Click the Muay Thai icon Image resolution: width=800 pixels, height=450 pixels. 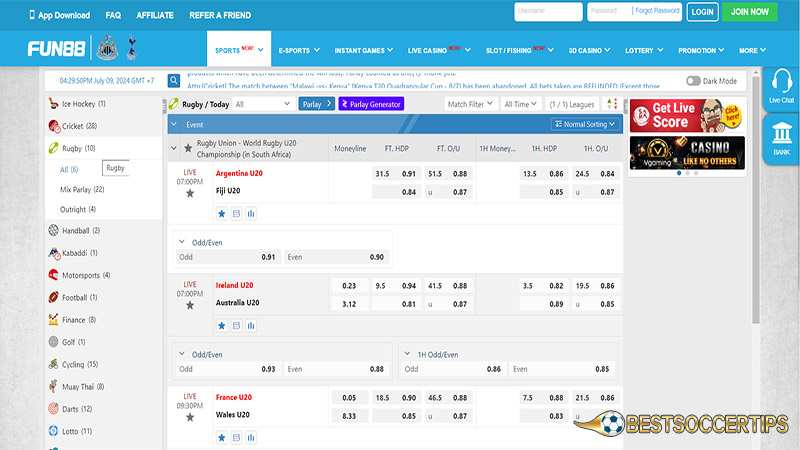click(54, 386)
